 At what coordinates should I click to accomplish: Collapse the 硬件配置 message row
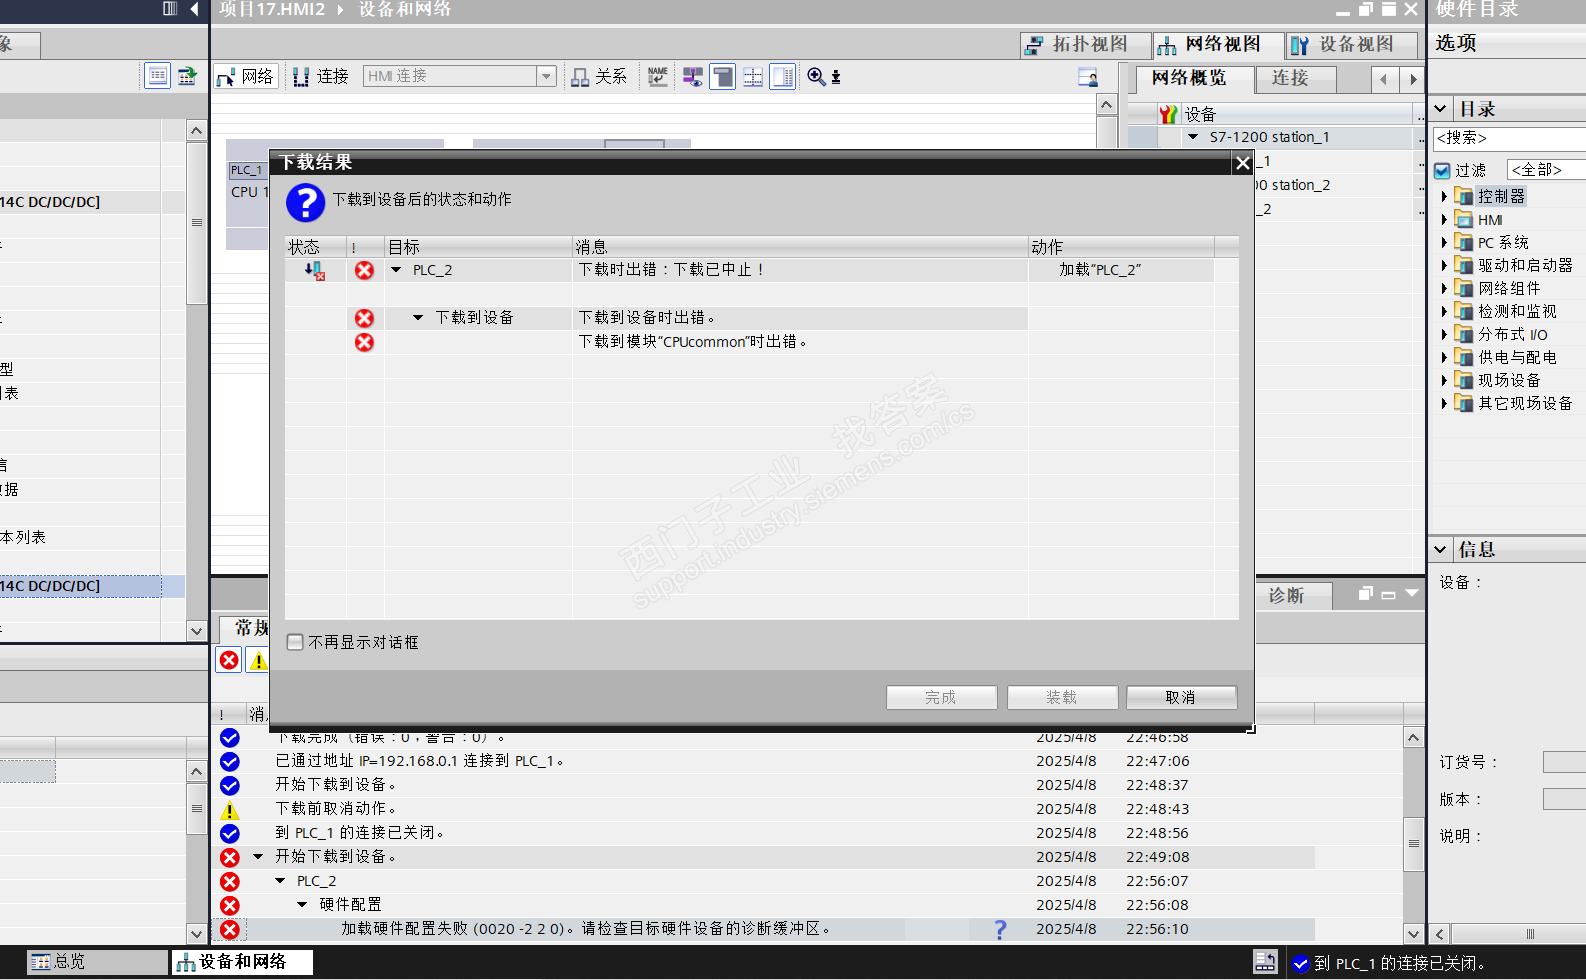tap(302, 905)
